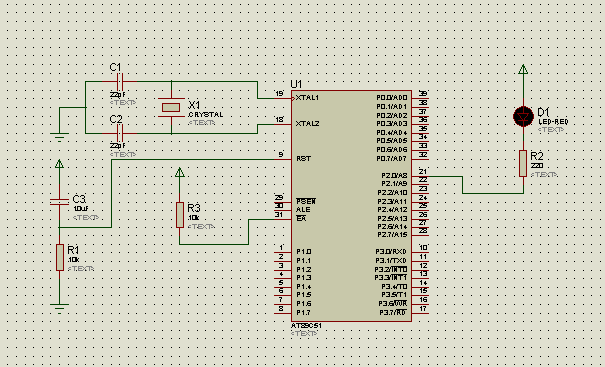Click the power terminal above R3
Screen dimensions: 605x367
click(179, 172)
